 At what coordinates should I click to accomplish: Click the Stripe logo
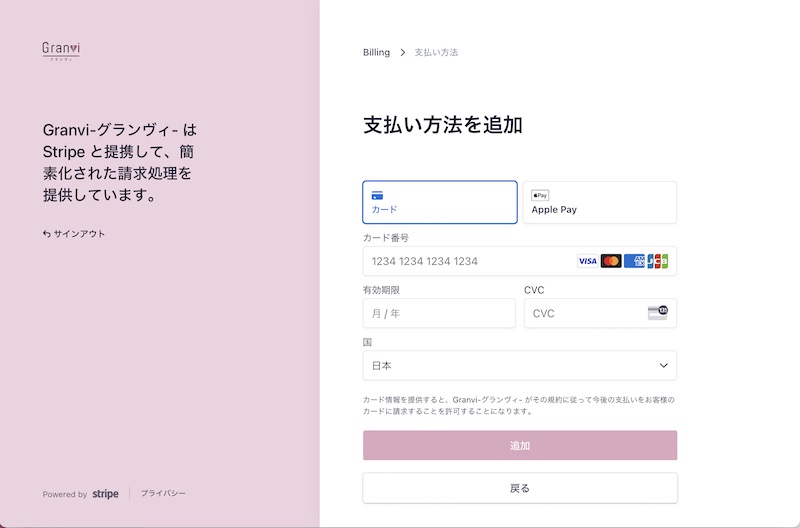(106, 494)
